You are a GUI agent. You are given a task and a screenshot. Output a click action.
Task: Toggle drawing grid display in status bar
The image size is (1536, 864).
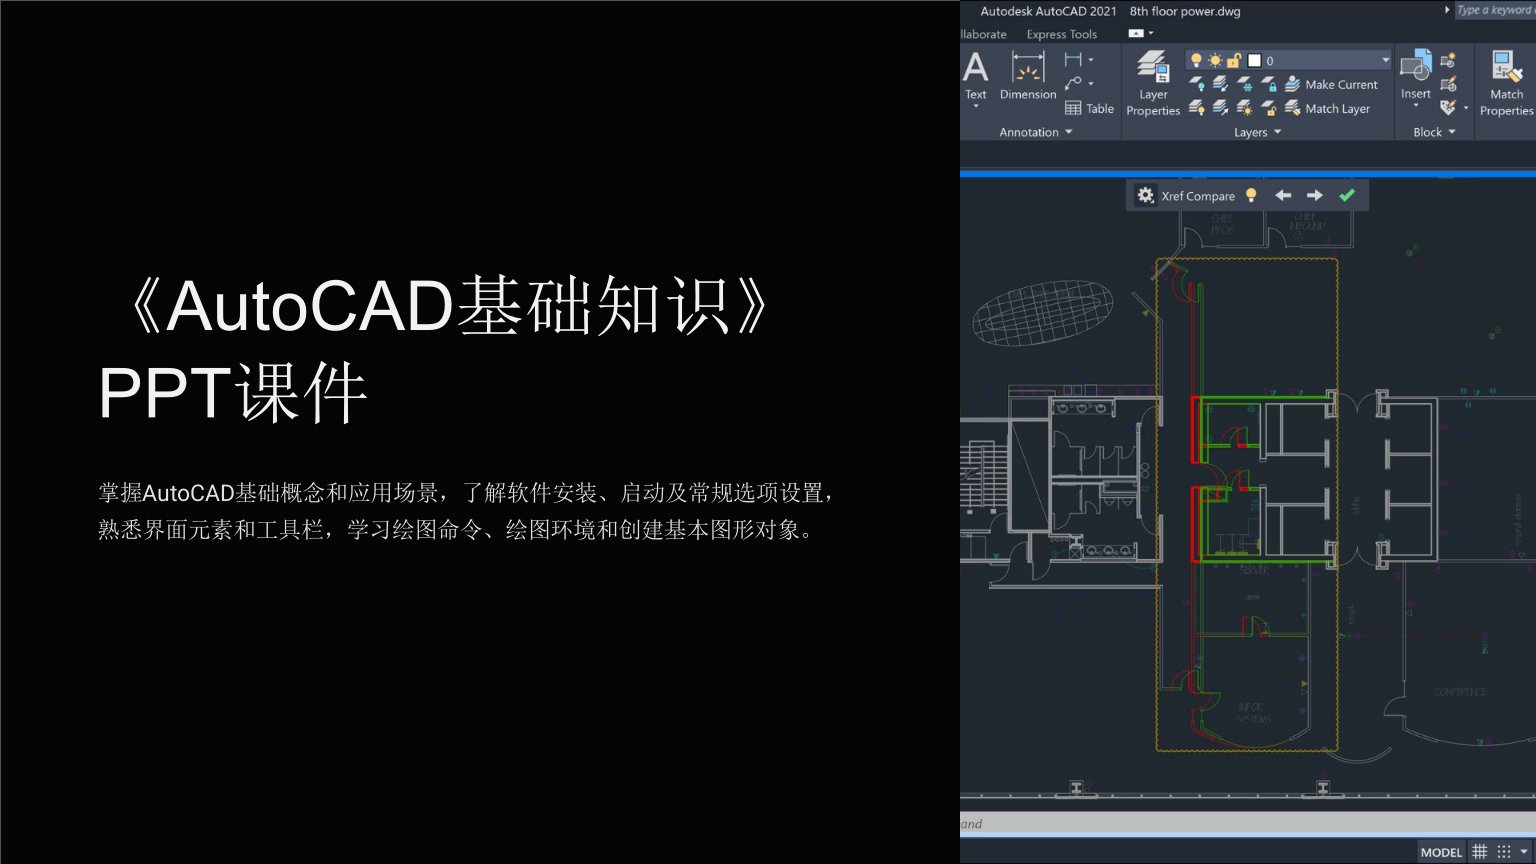click(1480, 852)
